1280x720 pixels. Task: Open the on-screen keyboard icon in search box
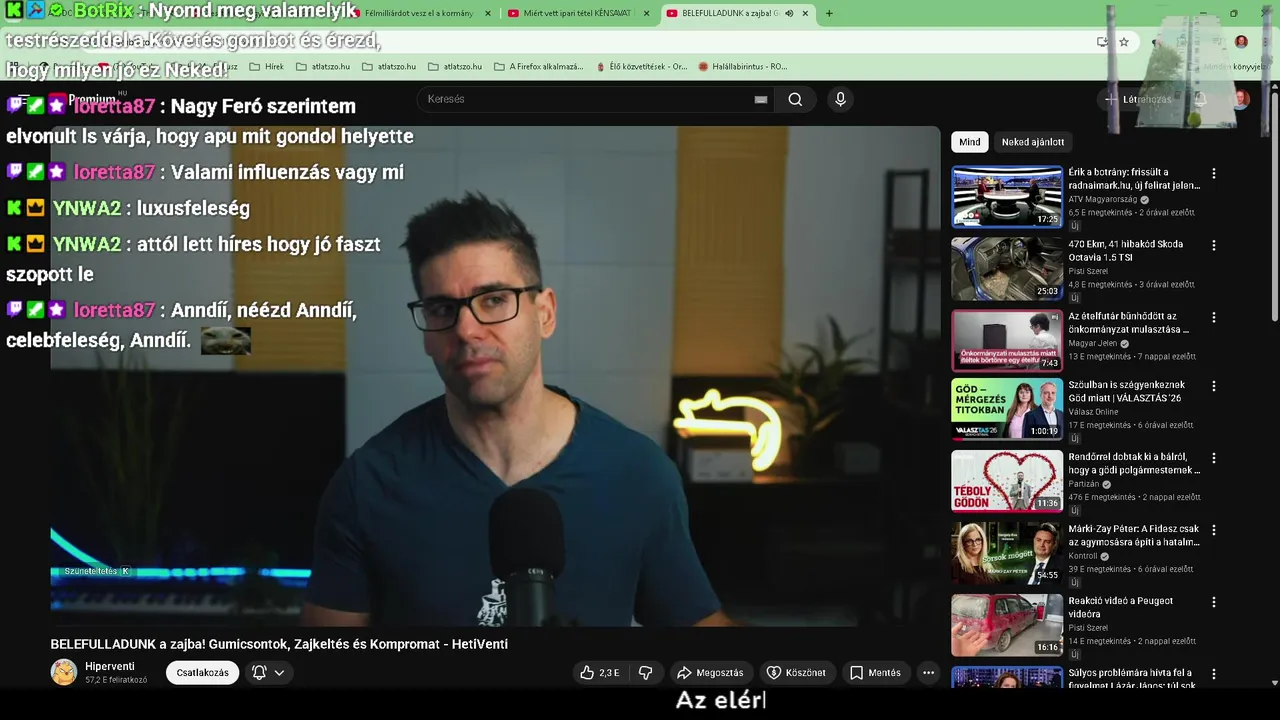click(x=761, y=99)
